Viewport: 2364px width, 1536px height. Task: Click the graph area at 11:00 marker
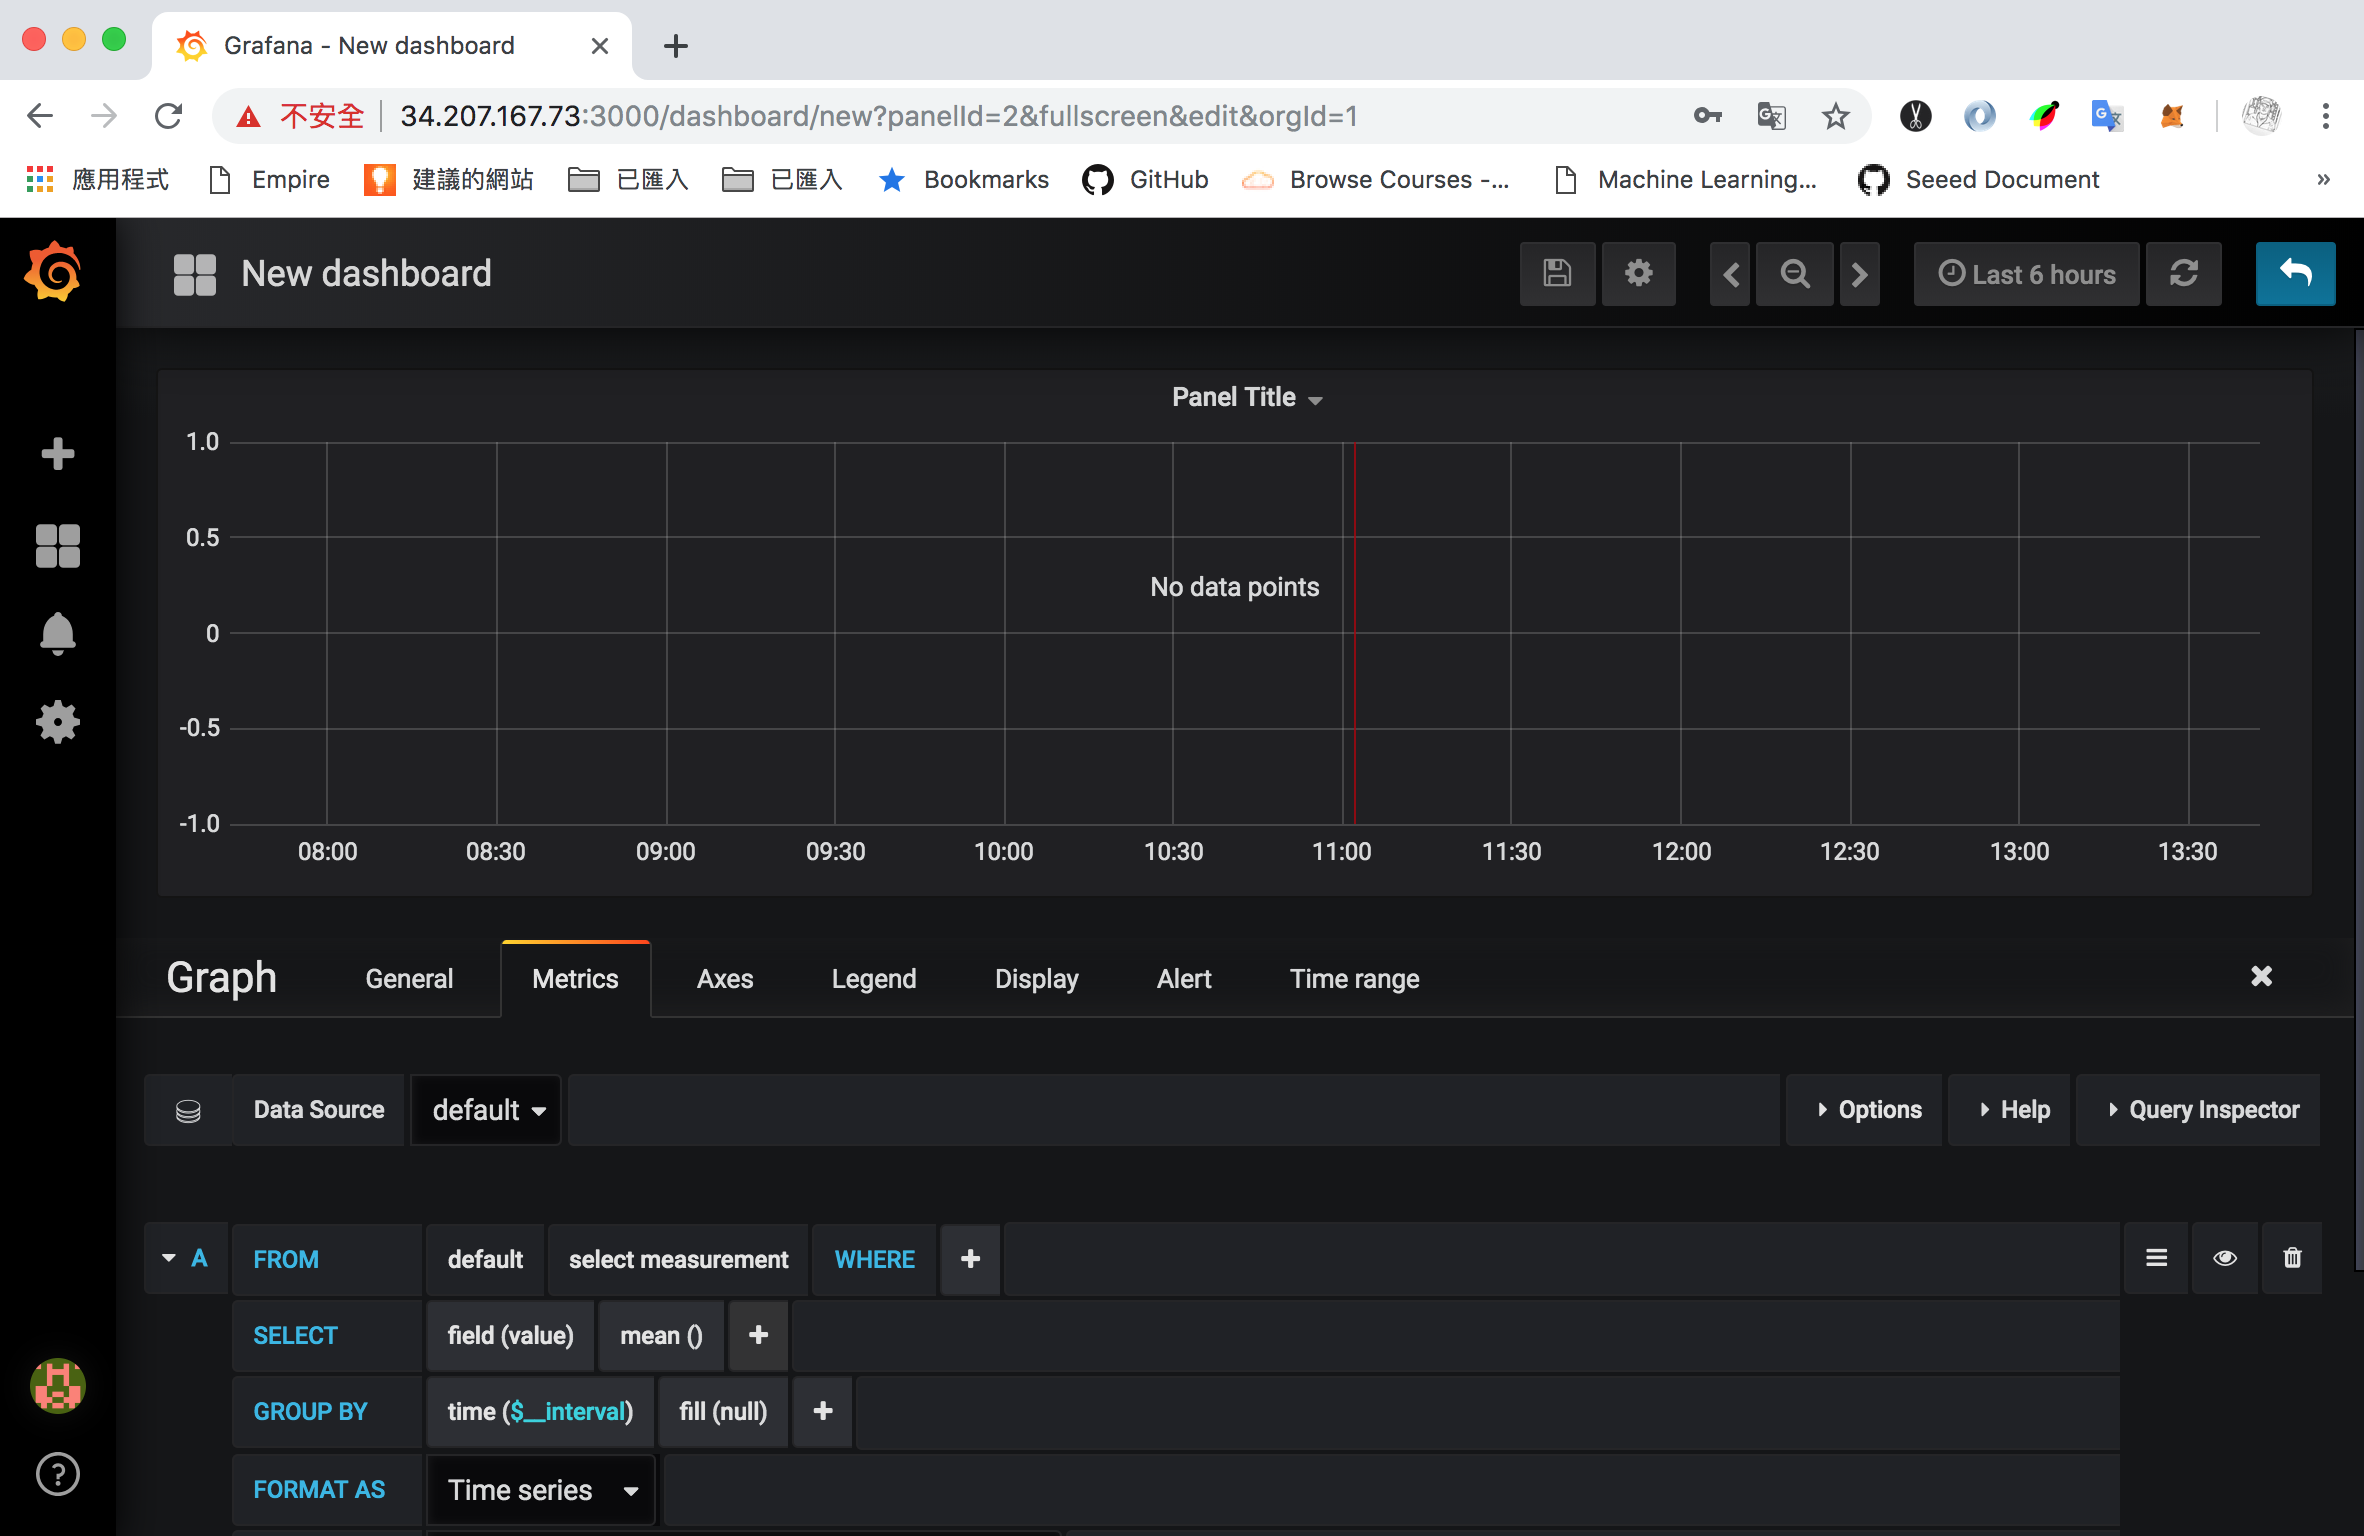click(x=1342, y=633)
